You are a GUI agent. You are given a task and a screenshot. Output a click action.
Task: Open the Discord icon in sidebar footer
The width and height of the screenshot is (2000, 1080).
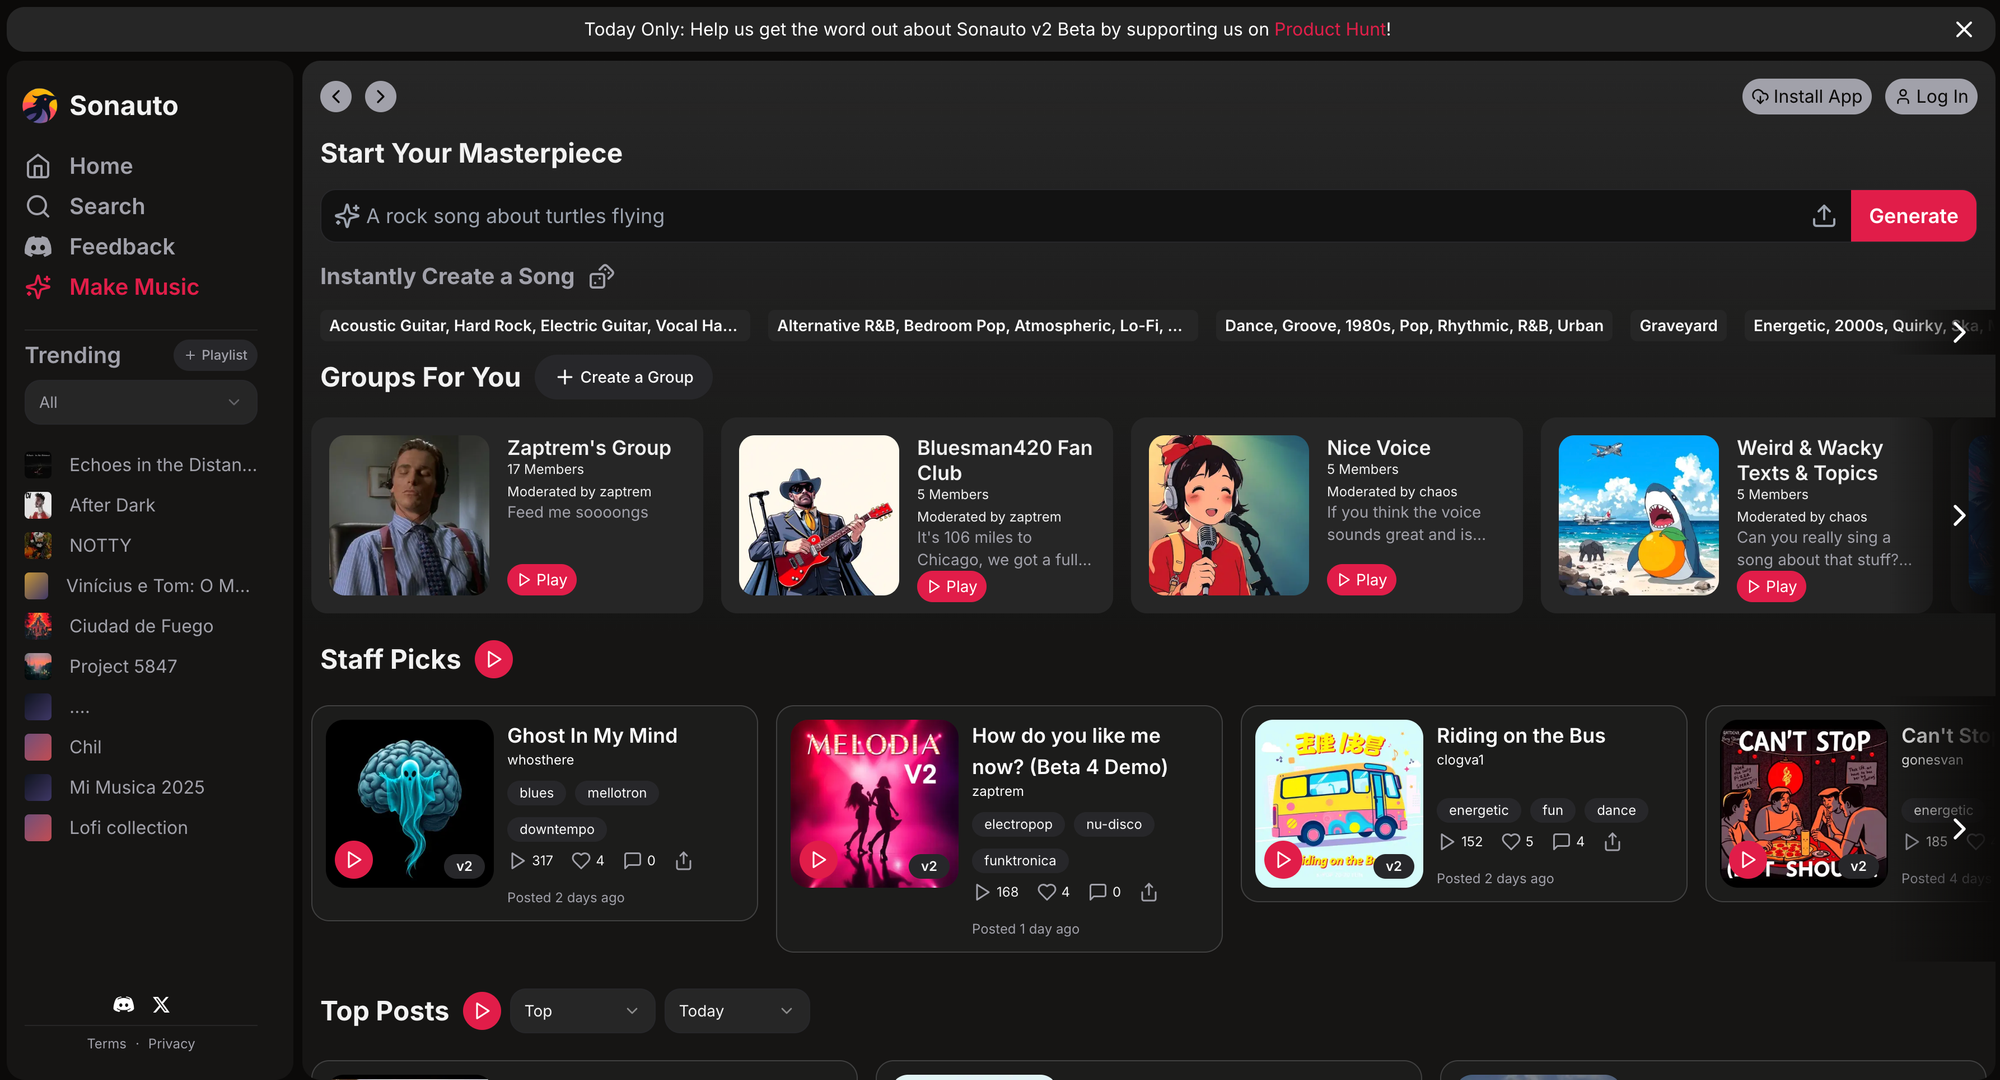(x=124, y=1004)
